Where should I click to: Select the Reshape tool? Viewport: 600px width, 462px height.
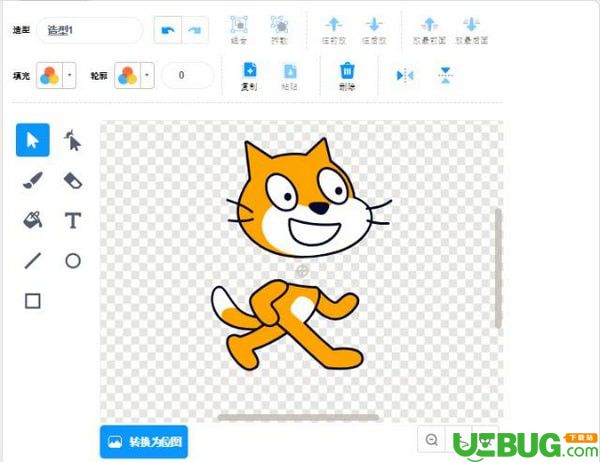click(73, 140)
